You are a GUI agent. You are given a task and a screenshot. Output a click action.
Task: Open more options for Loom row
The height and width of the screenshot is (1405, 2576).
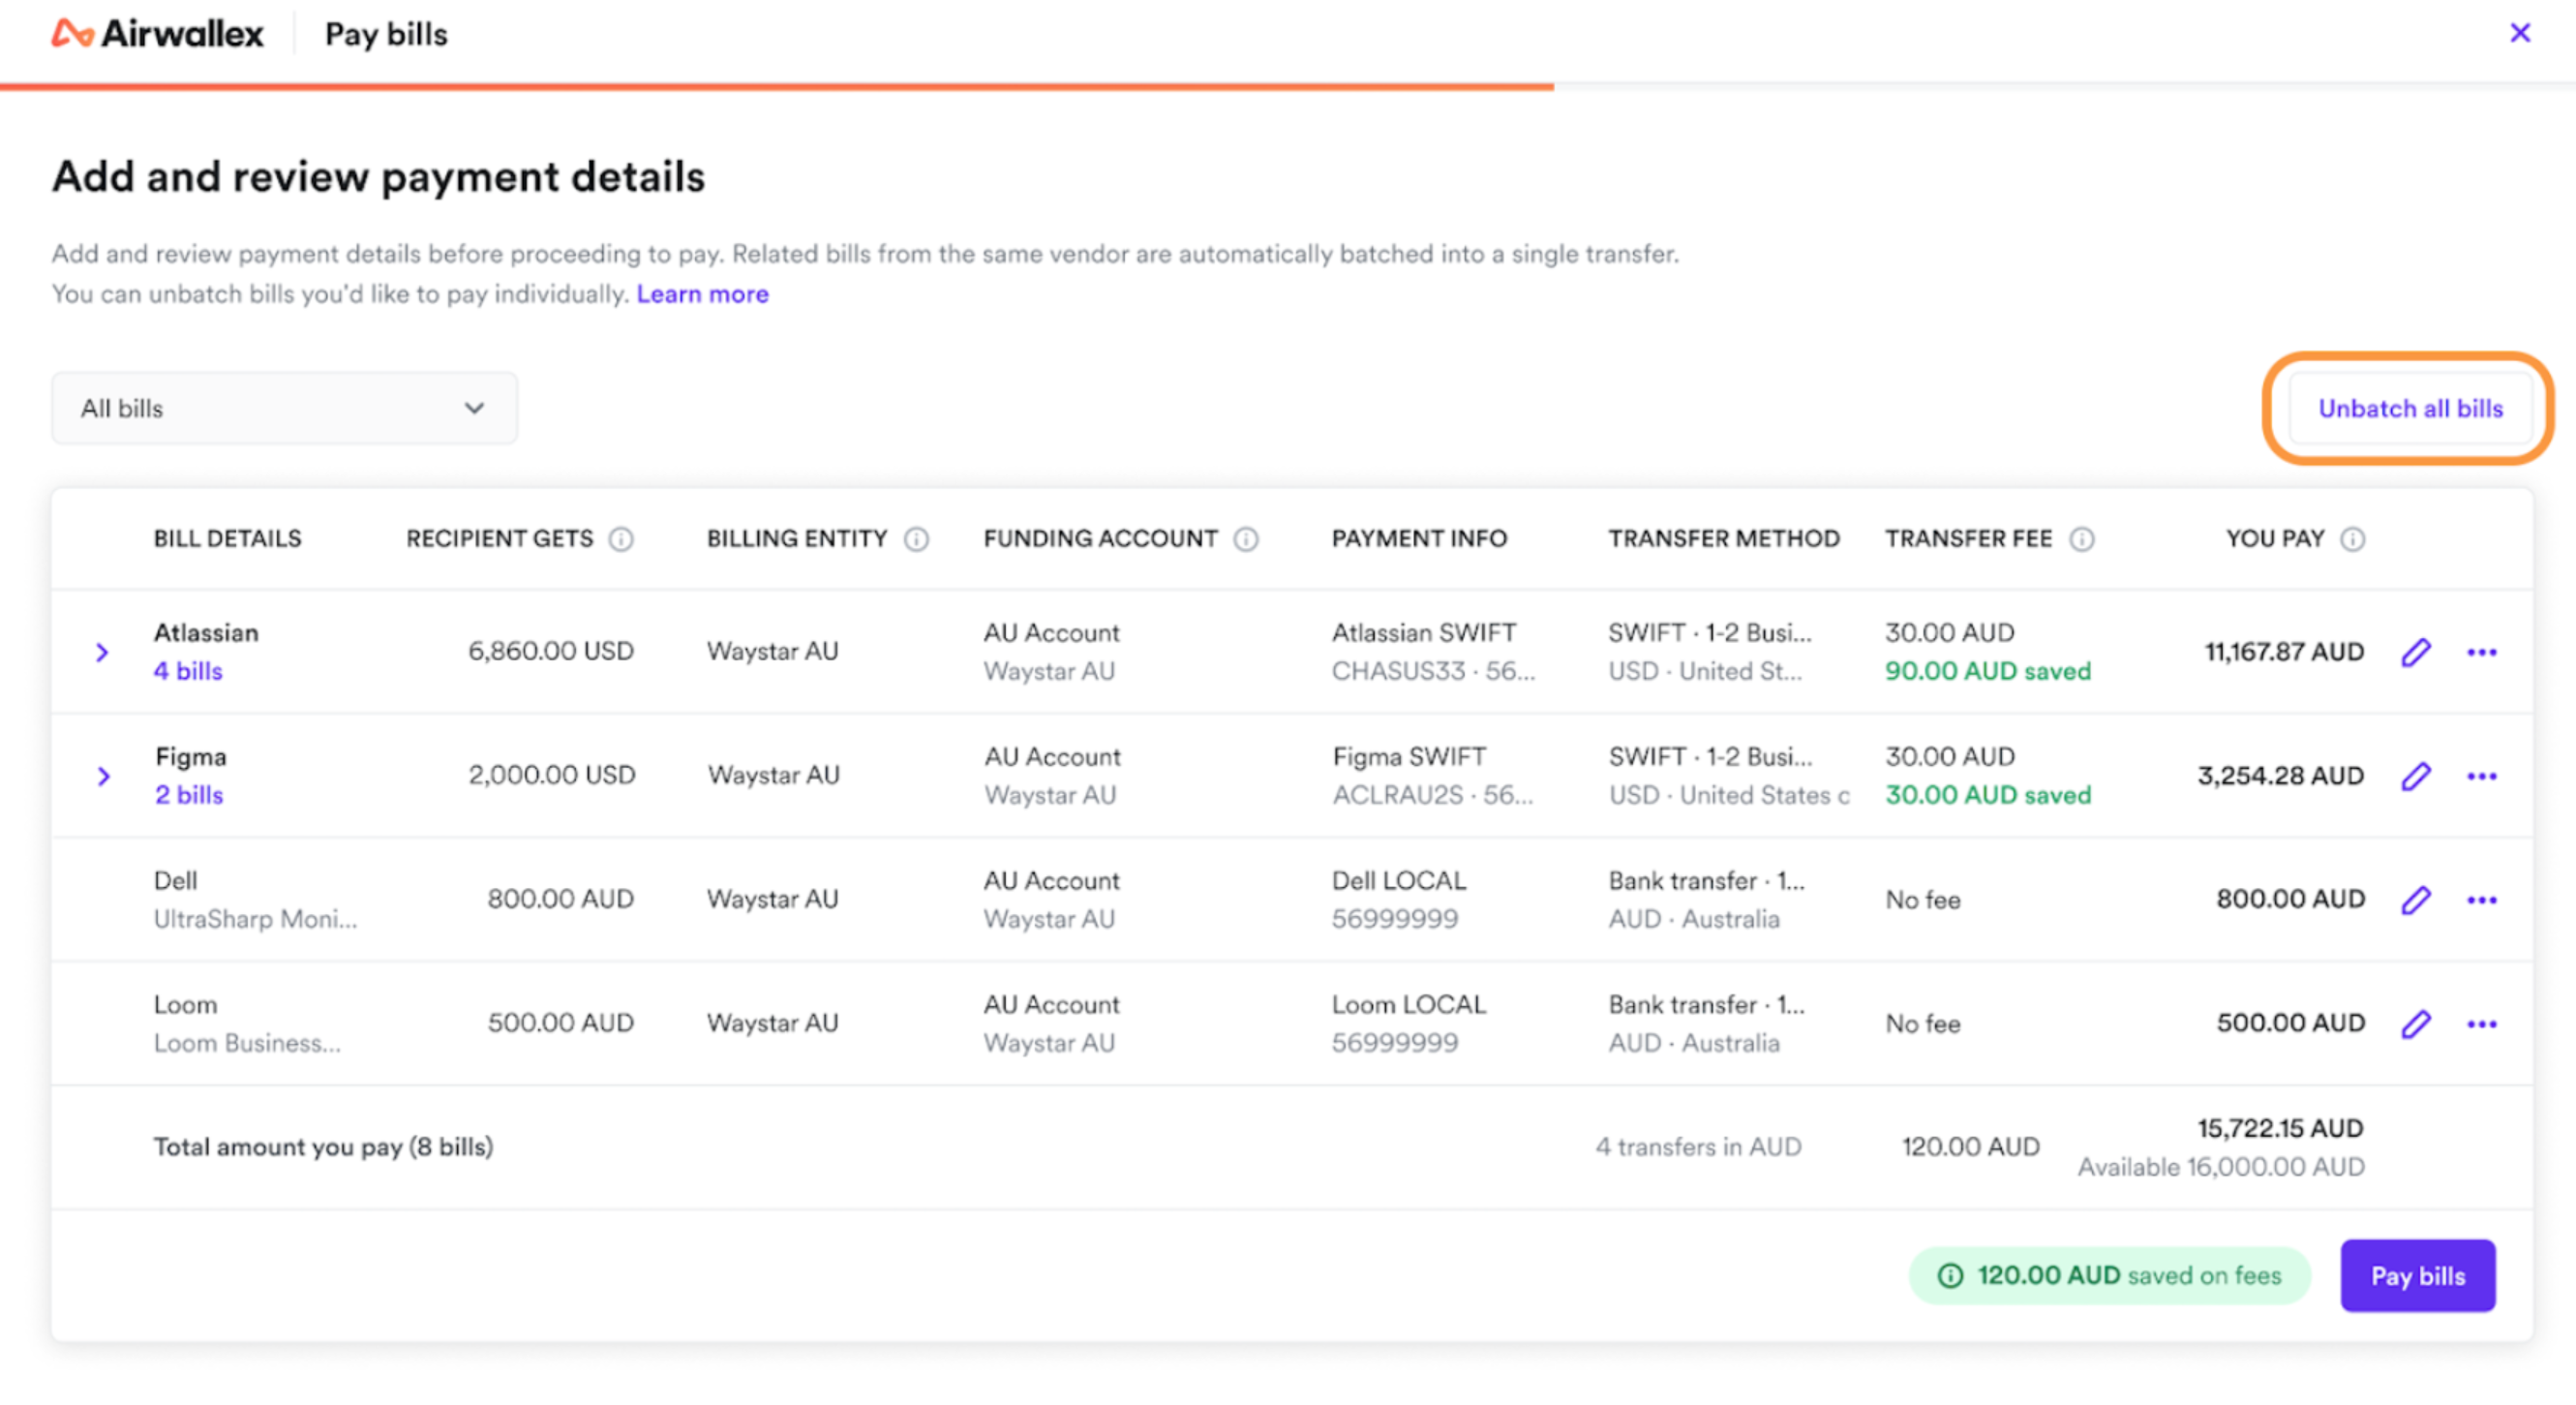2482,1024
